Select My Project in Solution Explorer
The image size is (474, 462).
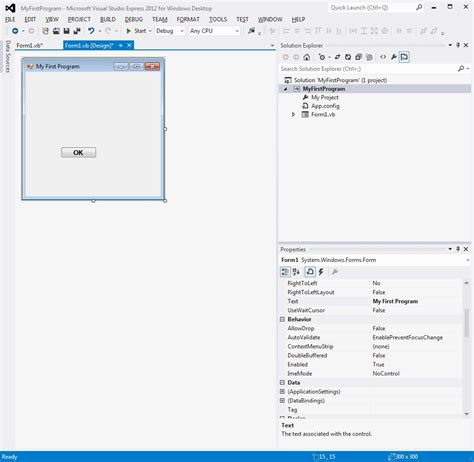click(325, 97)
